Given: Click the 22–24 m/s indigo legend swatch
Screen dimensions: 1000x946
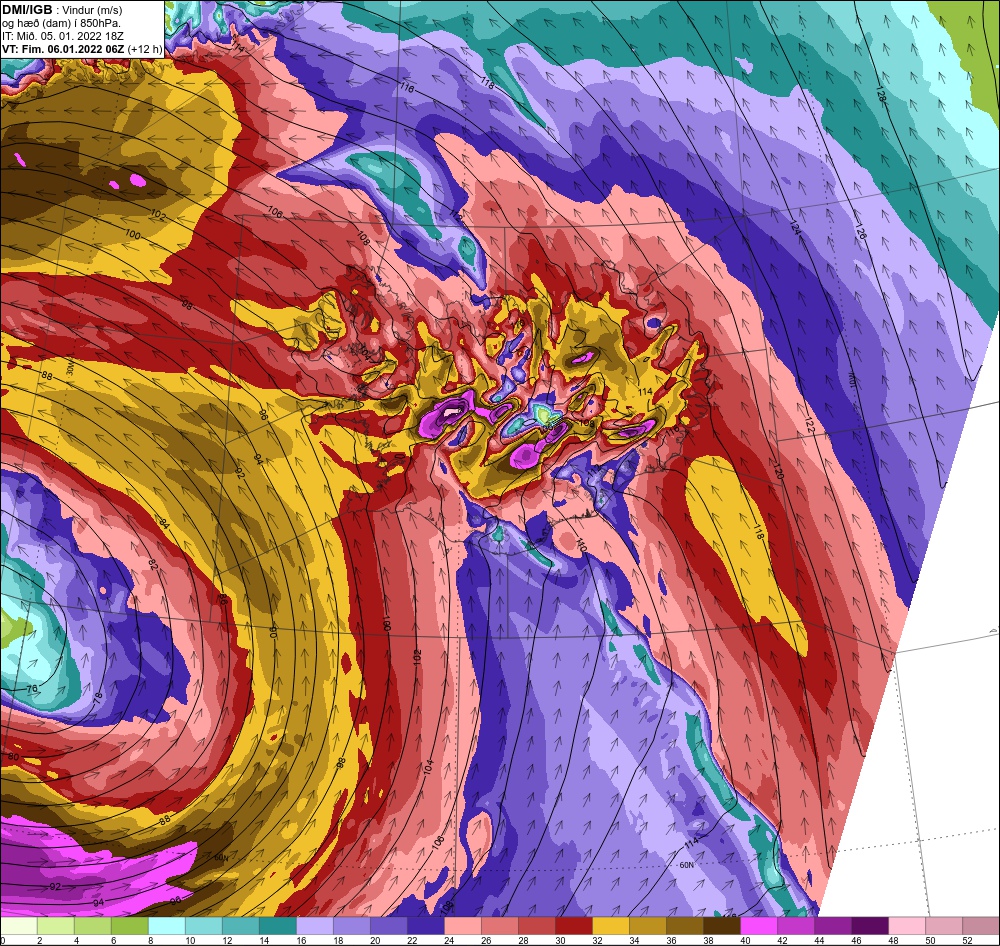Looking at the screenshot, I should 426,926.
